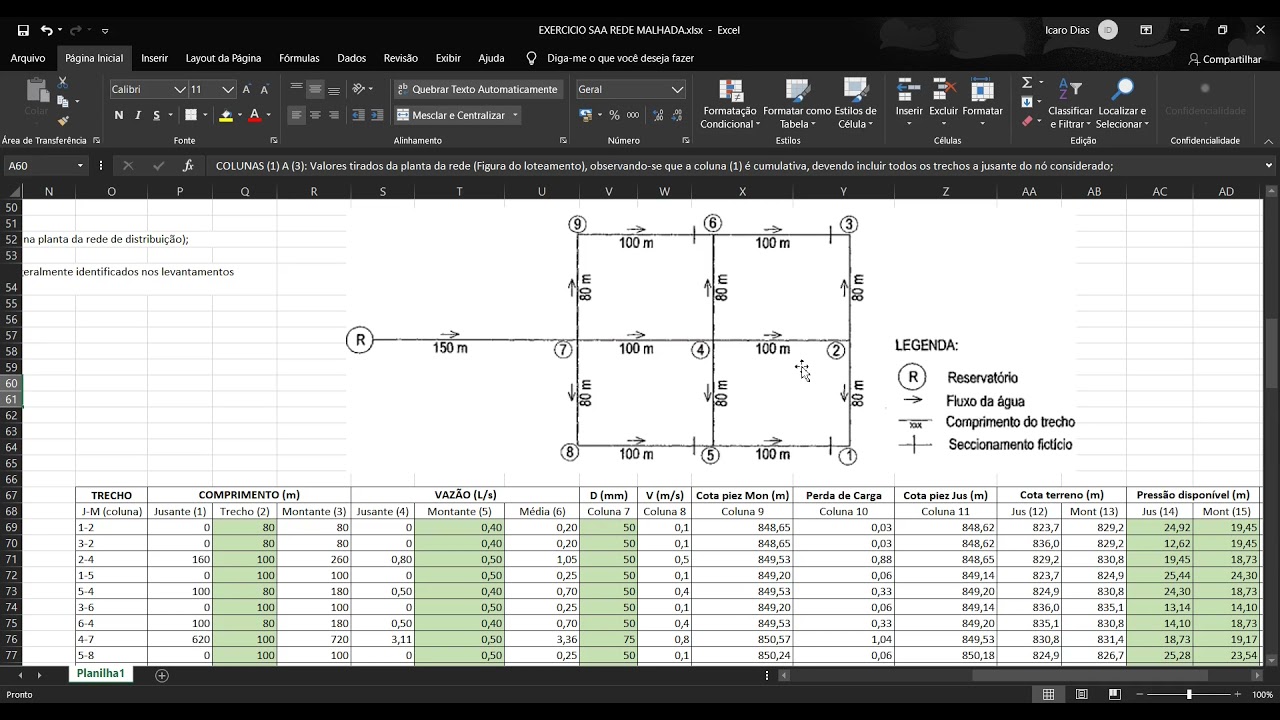Increase indent in the Alinhamento group

(x=377, y=115)
